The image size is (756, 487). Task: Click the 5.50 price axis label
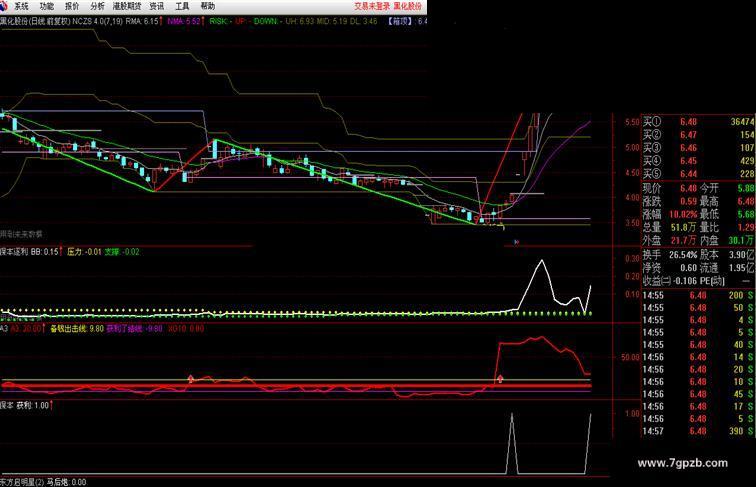pyautogui.click(x=632, y=122)
